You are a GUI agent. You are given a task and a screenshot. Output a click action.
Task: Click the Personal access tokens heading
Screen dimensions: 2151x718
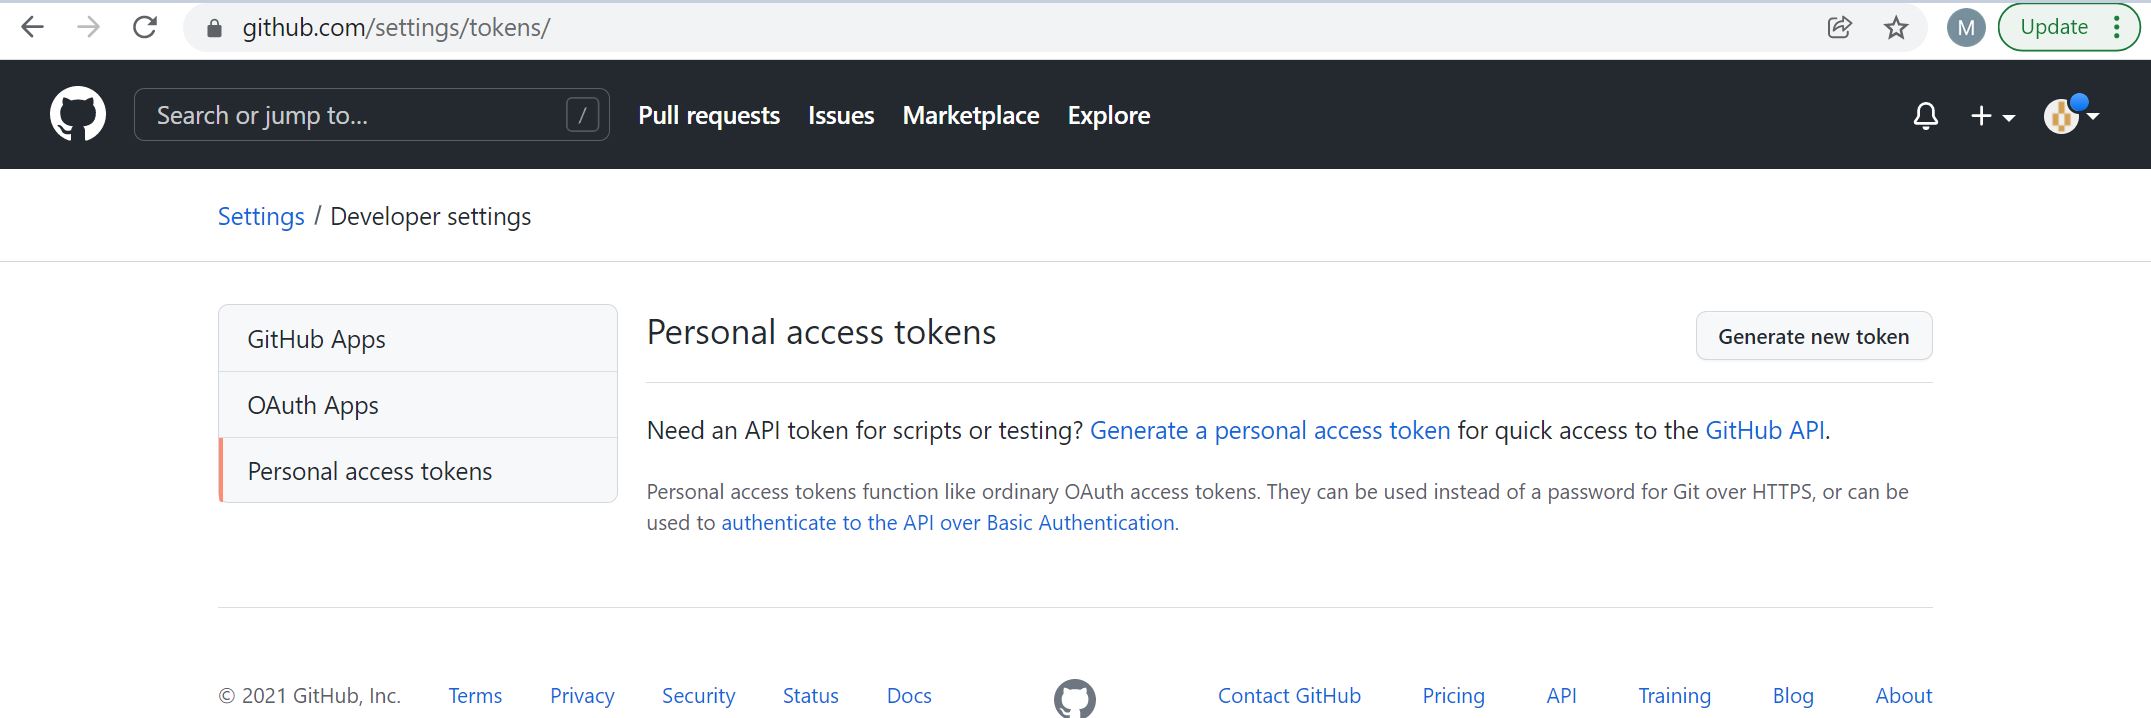click(821, 332)
